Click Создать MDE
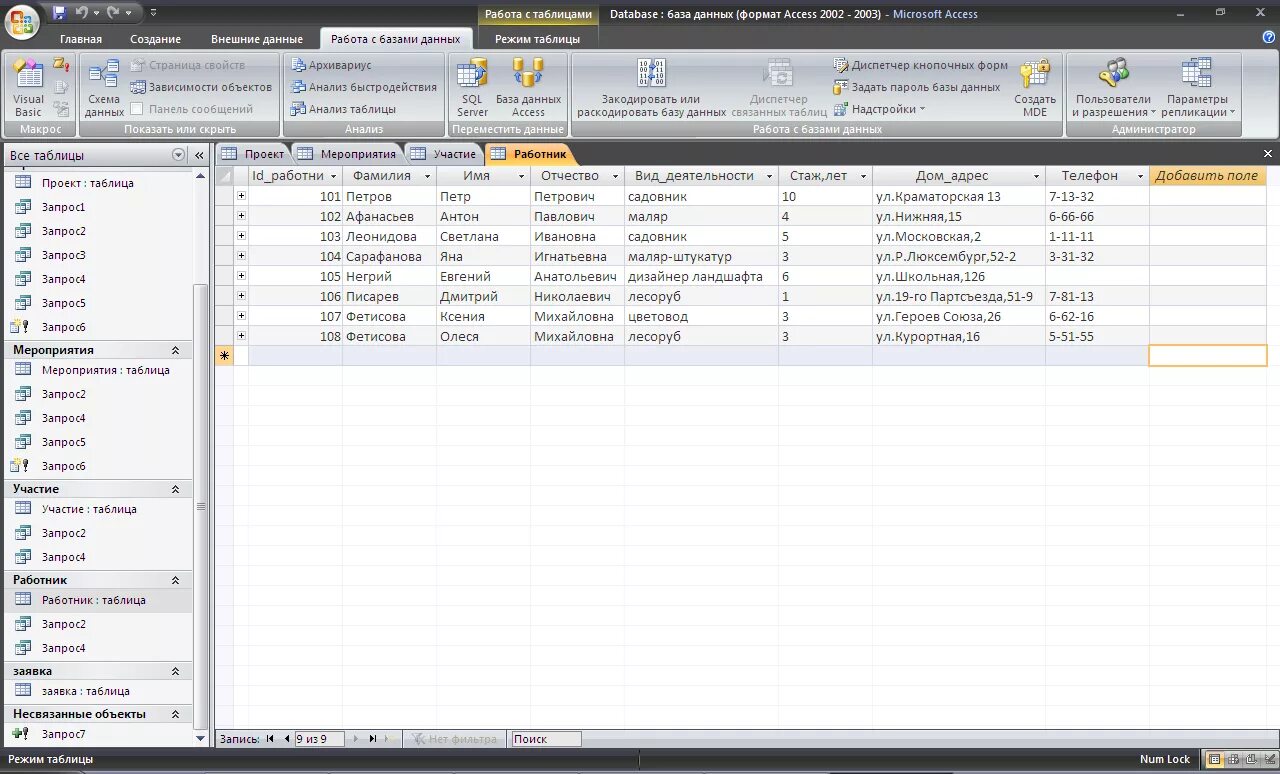1280x774 pixels. pyautogui.click(x=1034, y=88)
